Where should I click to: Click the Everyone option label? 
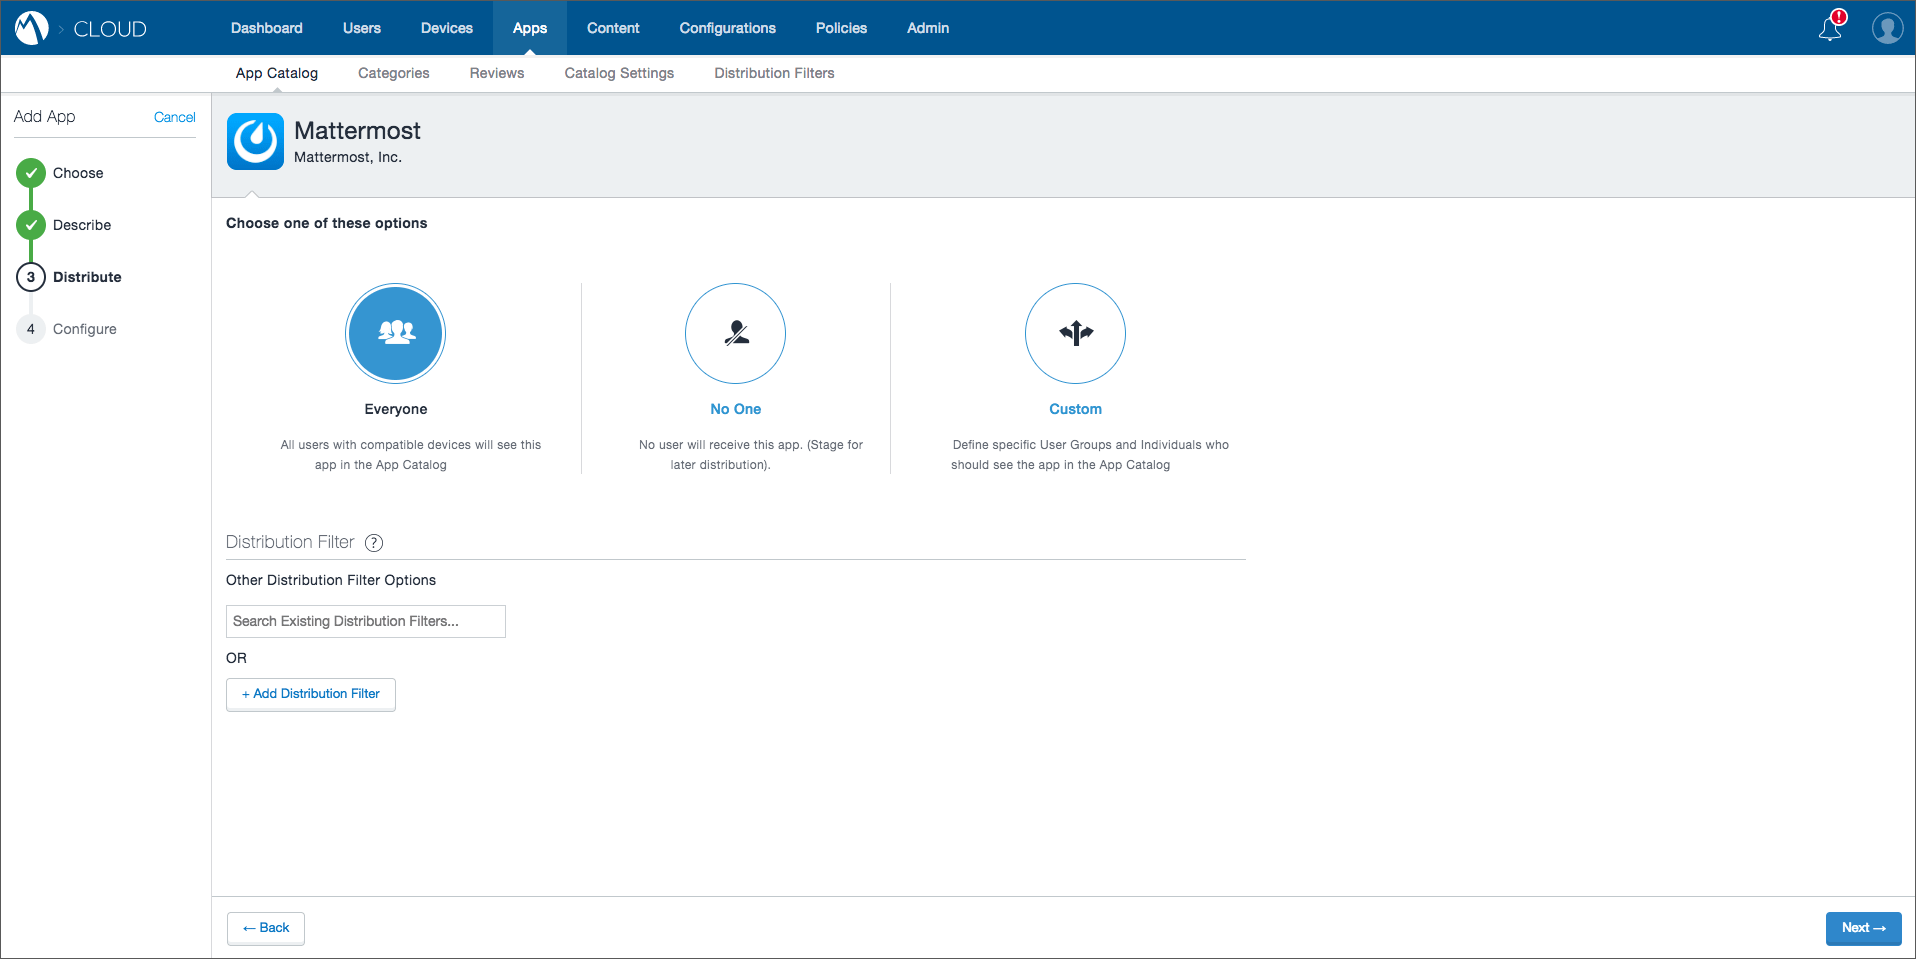396,409
